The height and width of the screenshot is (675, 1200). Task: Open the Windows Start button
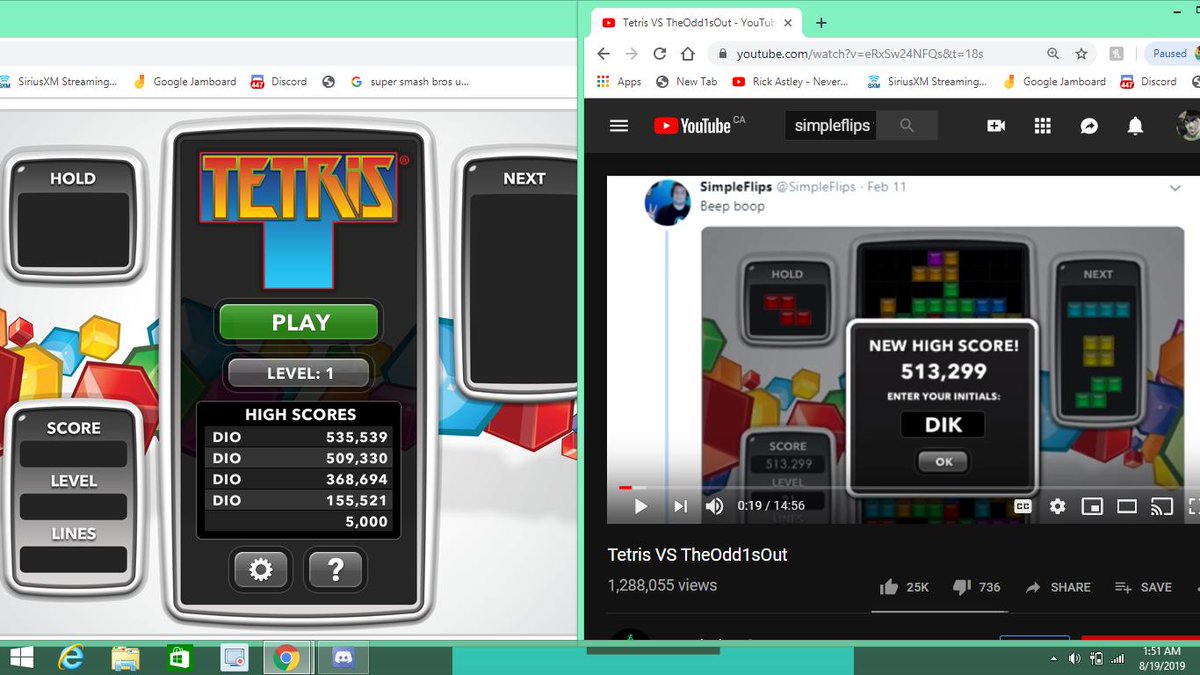point(20,658)
